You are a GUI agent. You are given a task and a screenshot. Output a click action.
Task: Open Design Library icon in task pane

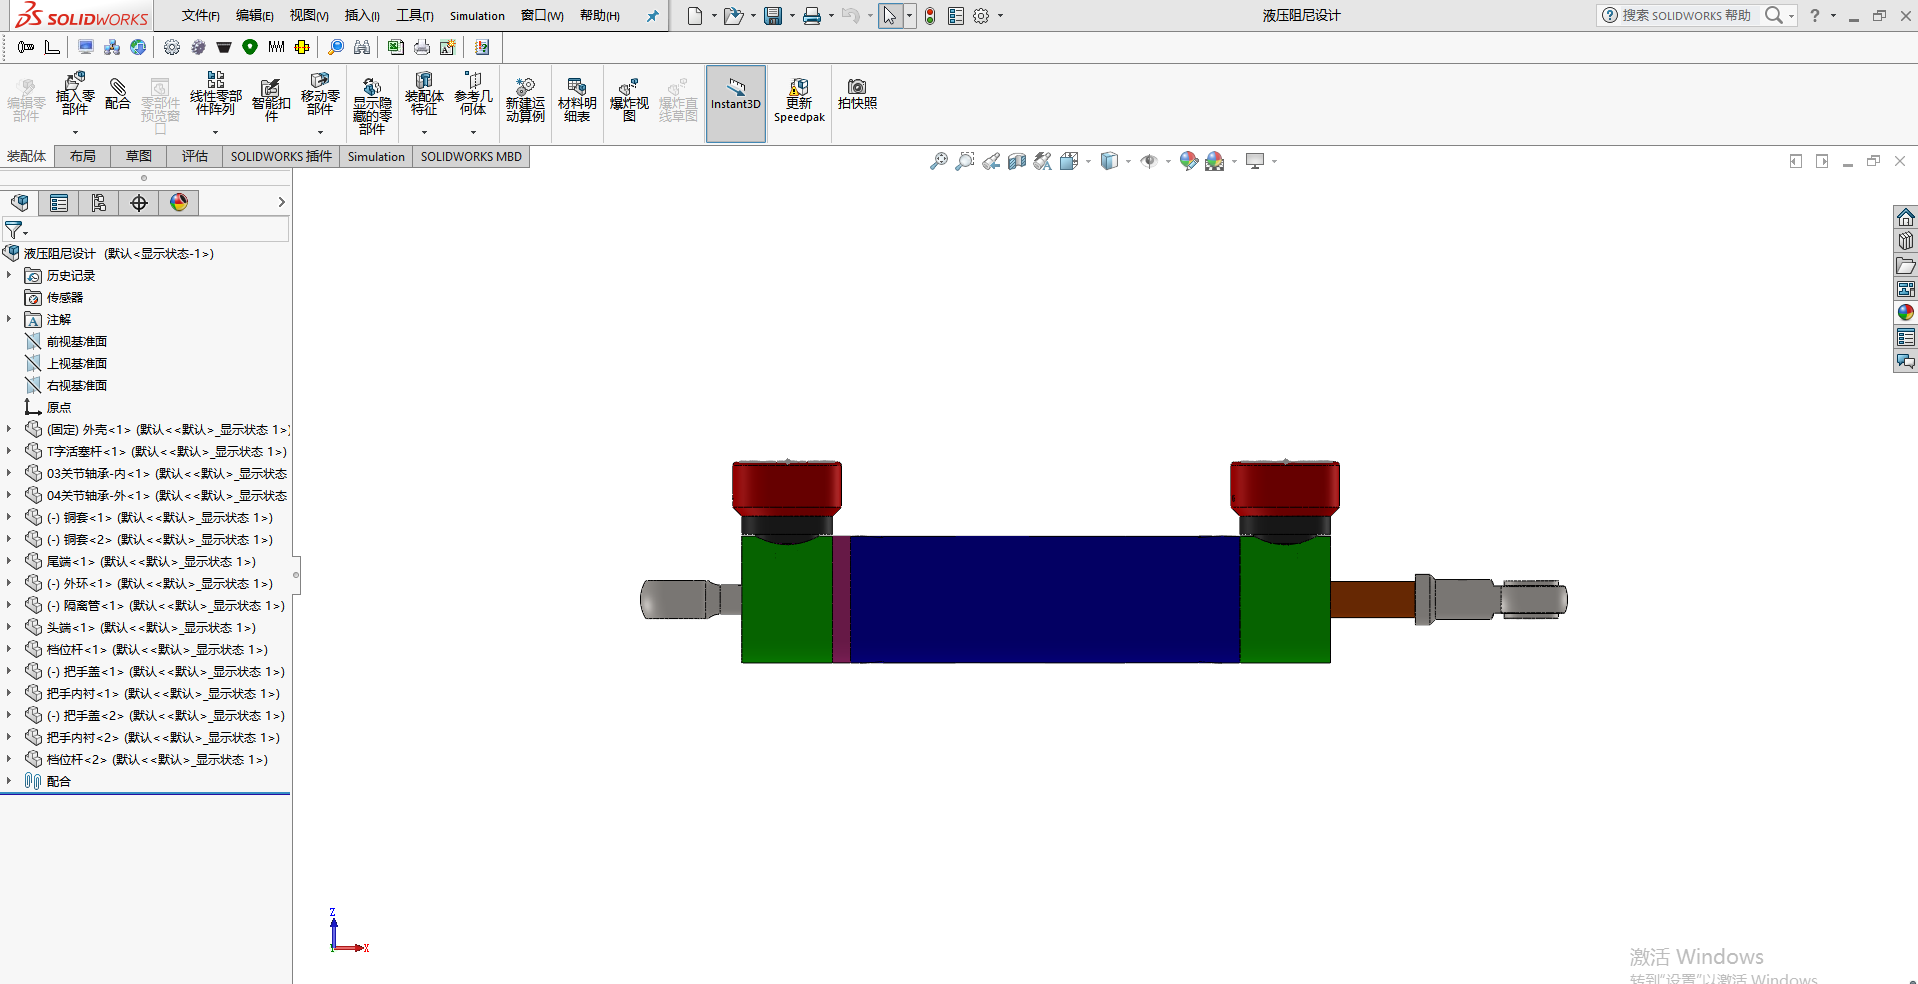coord(1905,241)
